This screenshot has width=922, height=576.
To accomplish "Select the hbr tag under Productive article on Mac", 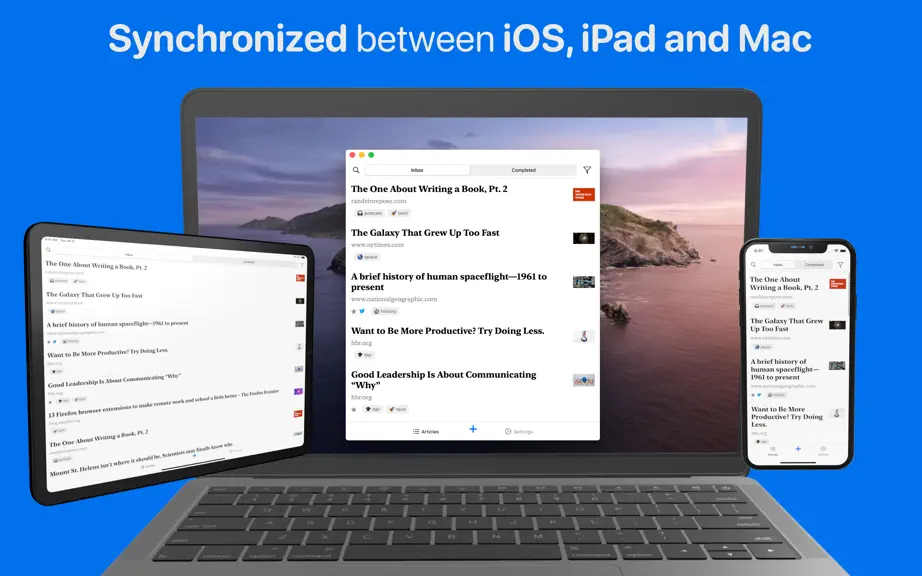I will click(365, 355).
